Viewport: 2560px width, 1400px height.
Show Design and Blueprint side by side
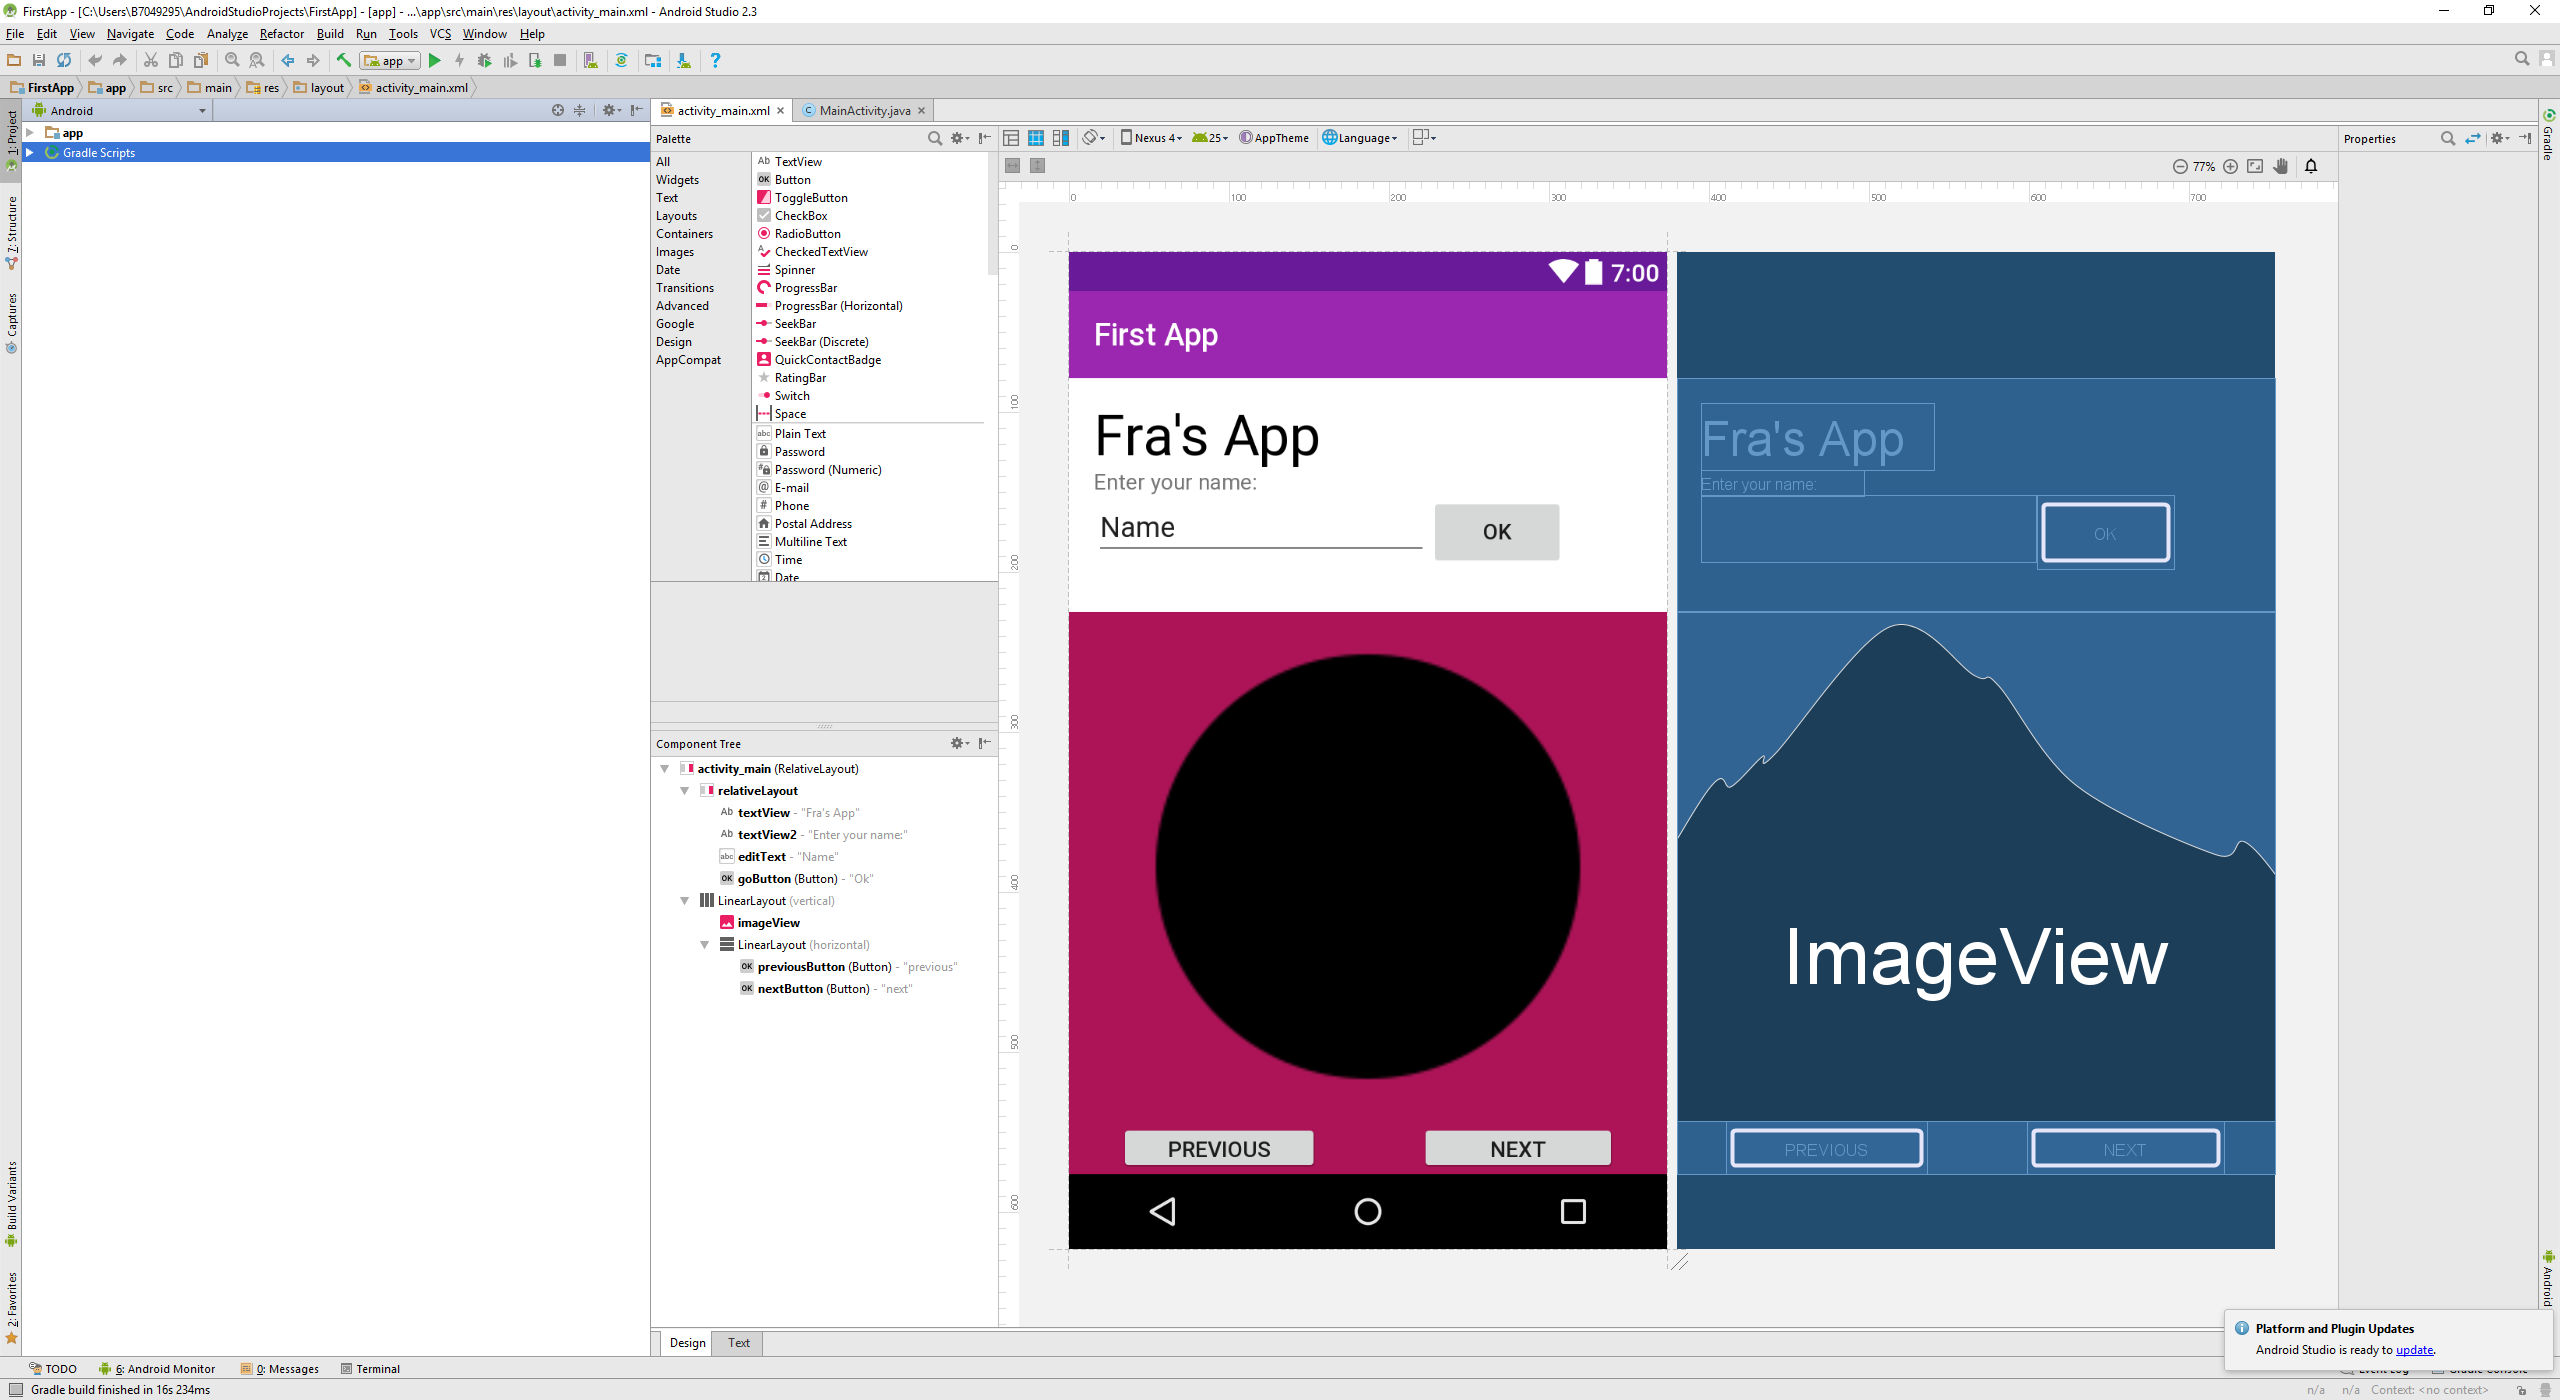click(x=1061, y=138)
